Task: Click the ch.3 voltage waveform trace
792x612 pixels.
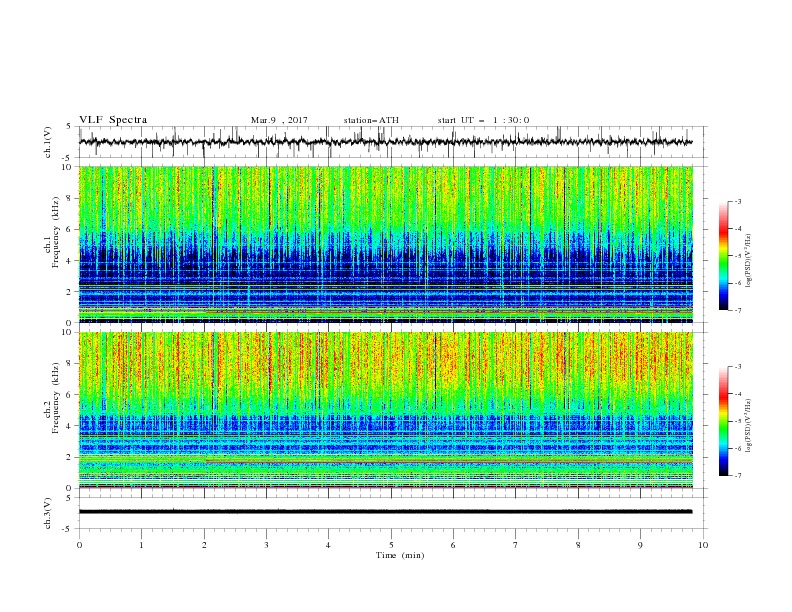Action: (x=385, y=512)
